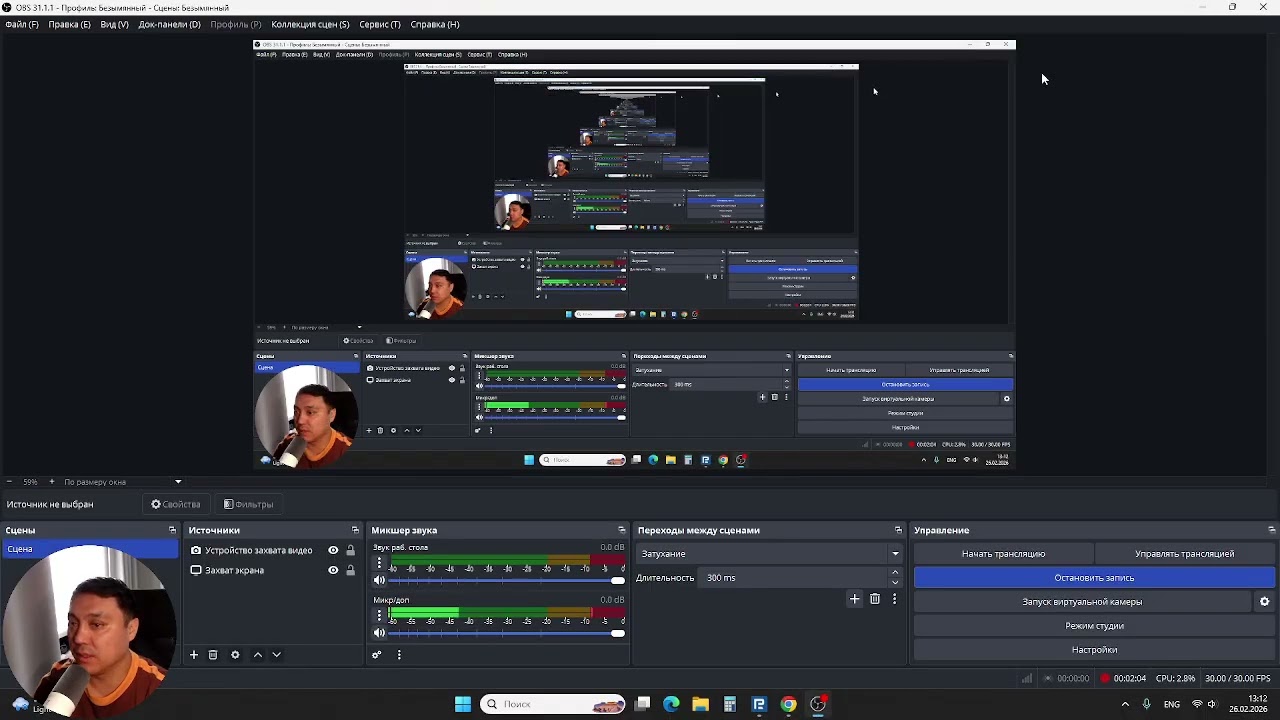The width and height of the screenshot is (1280, 720).
Task: Open File Explorer from the taskbar
Action: point(700,704)
